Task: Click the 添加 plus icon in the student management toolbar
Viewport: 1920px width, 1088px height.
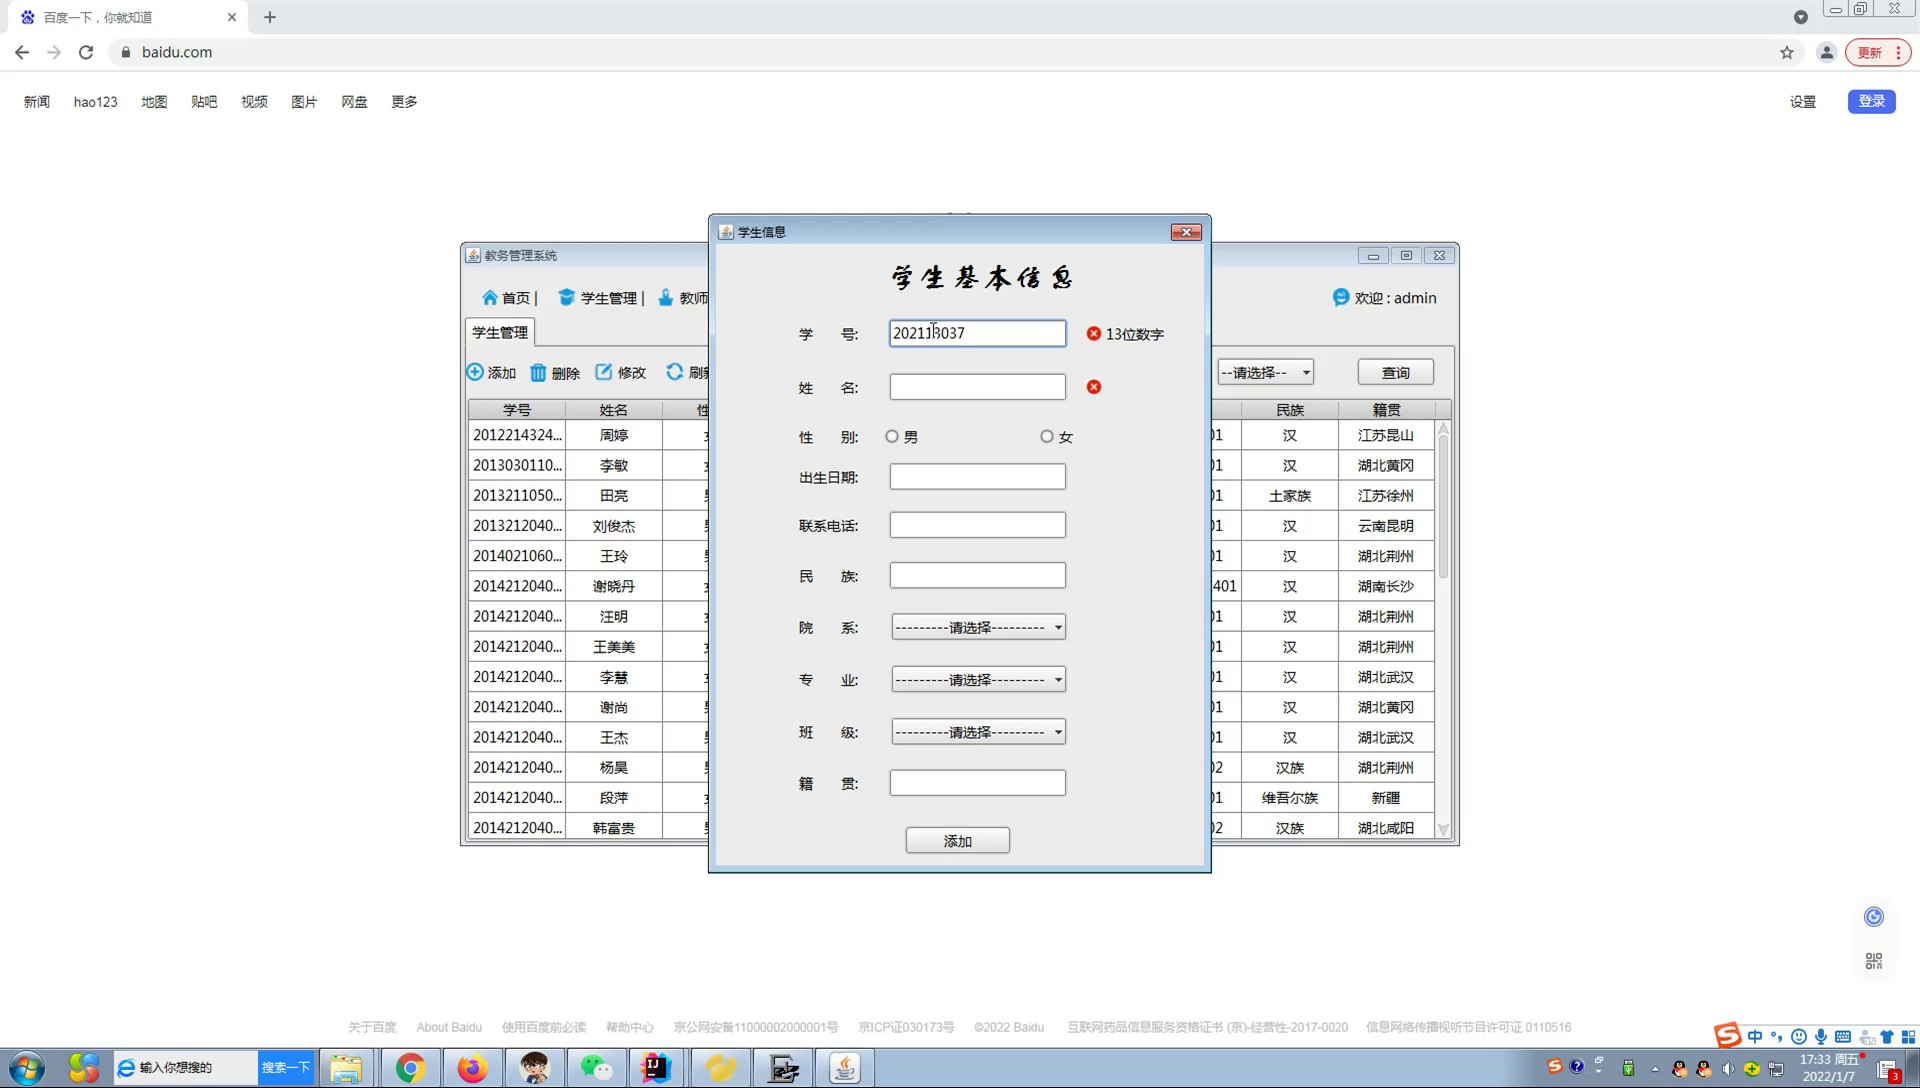Action: coord(475,372)
